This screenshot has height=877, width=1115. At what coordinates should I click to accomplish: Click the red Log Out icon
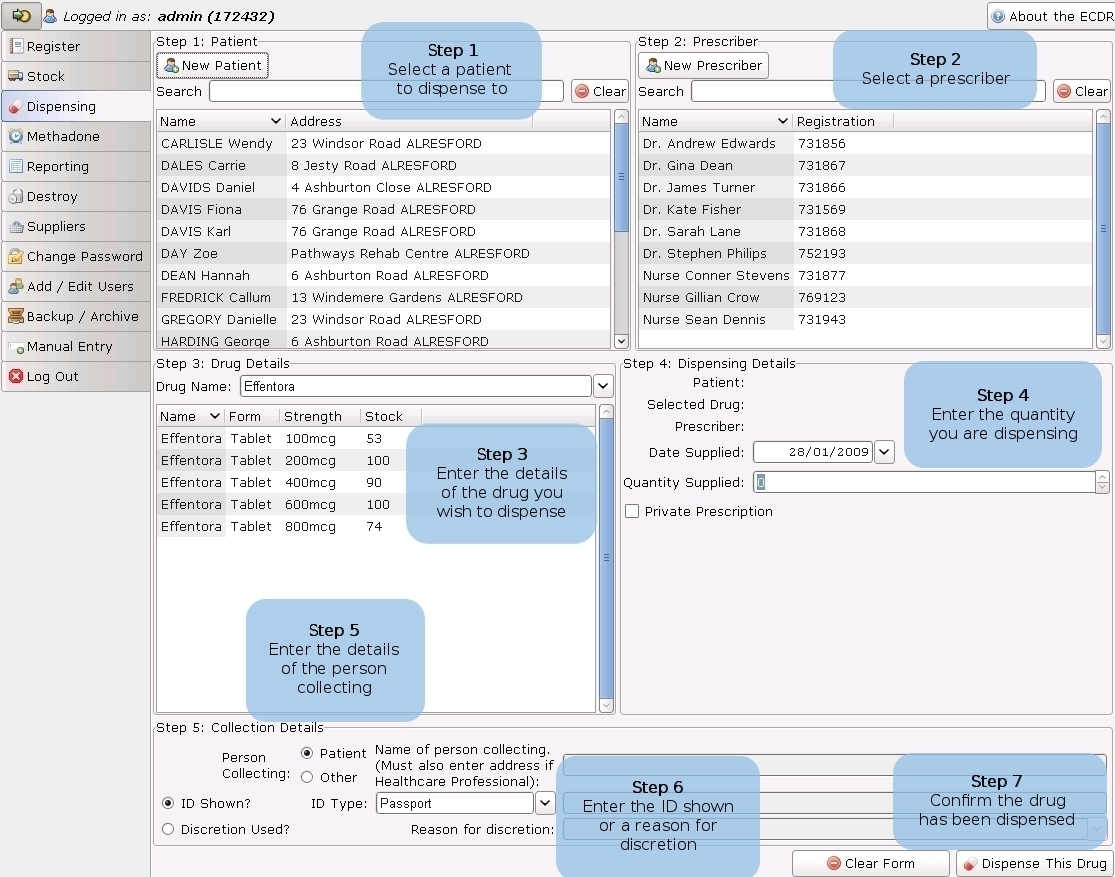(x=16, y=376)
